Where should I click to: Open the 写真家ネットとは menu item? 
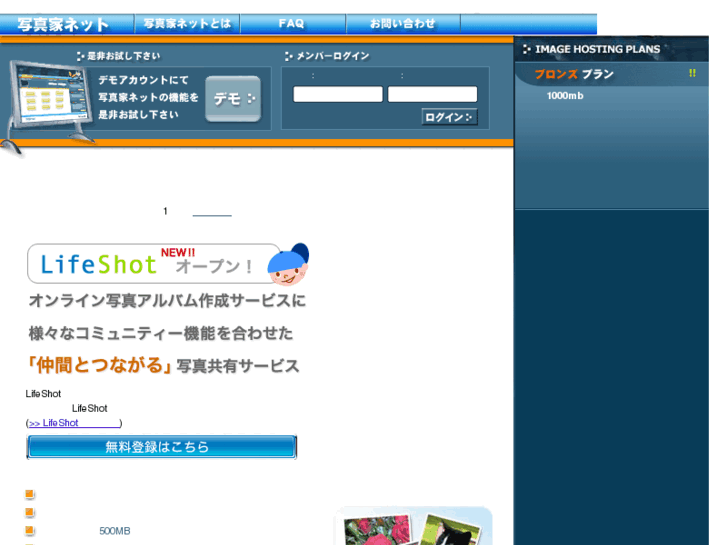tap(187, 24)
